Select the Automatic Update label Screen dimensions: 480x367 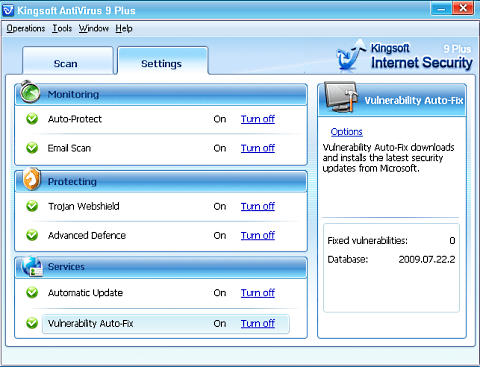click(x=85, y=293)
